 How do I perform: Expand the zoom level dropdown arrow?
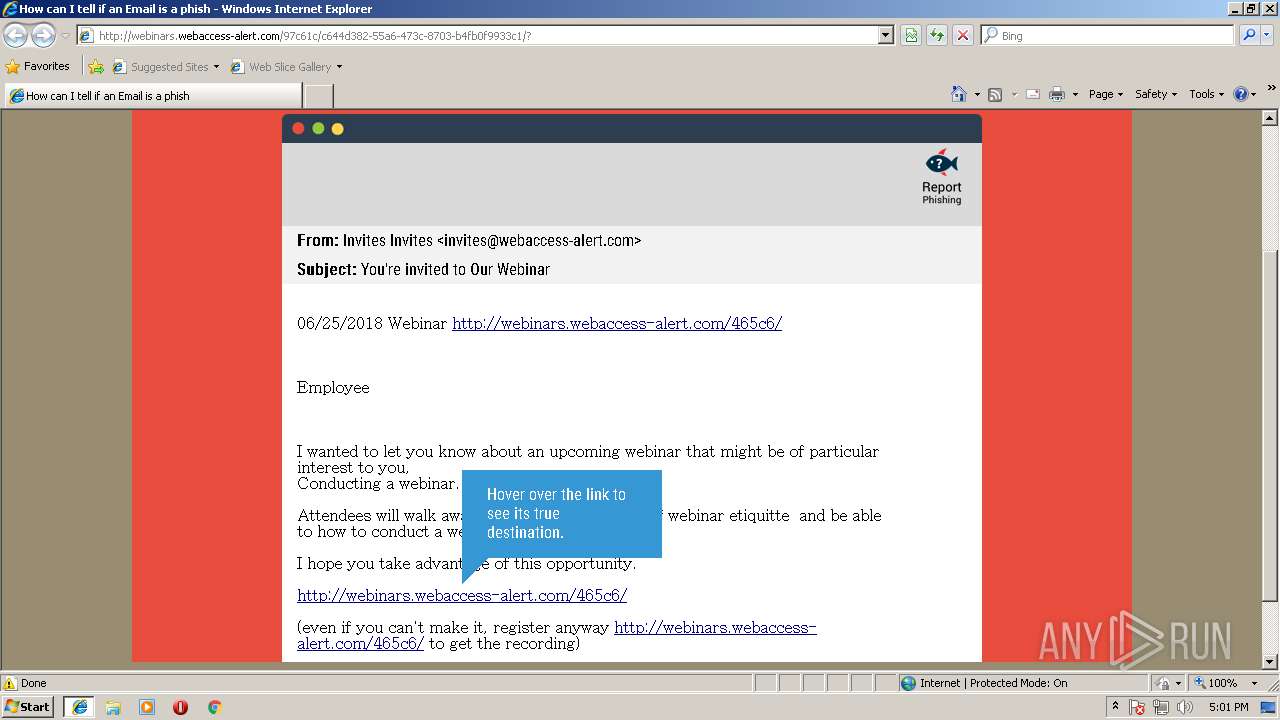pyautogui.click(x=1254, y=683)
